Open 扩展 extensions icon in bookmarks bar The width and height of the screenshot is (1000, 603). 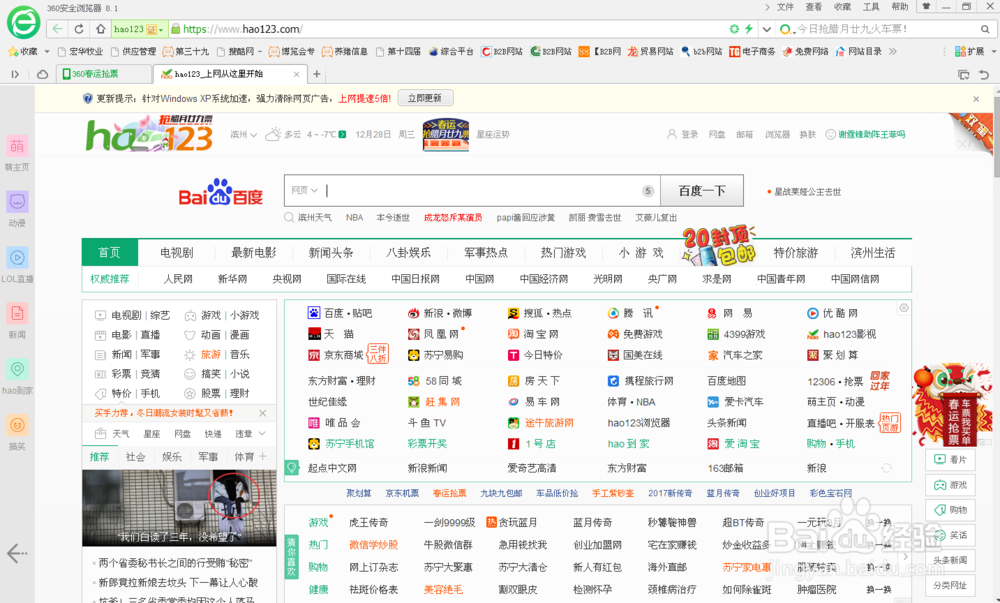(x=960, y=51)
